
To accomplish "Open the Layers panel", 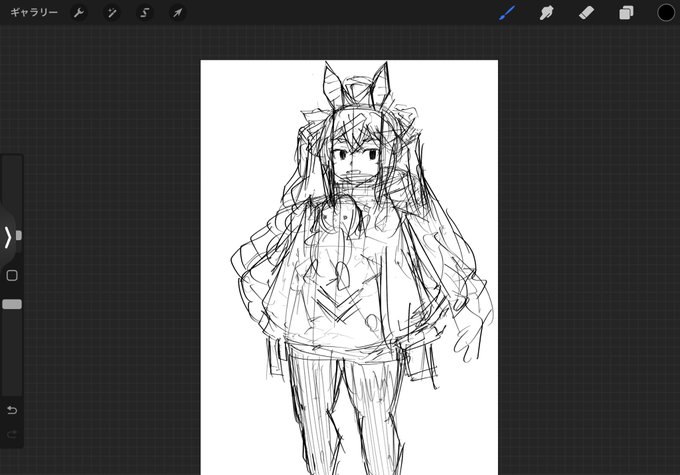I will tap(626, 13).
